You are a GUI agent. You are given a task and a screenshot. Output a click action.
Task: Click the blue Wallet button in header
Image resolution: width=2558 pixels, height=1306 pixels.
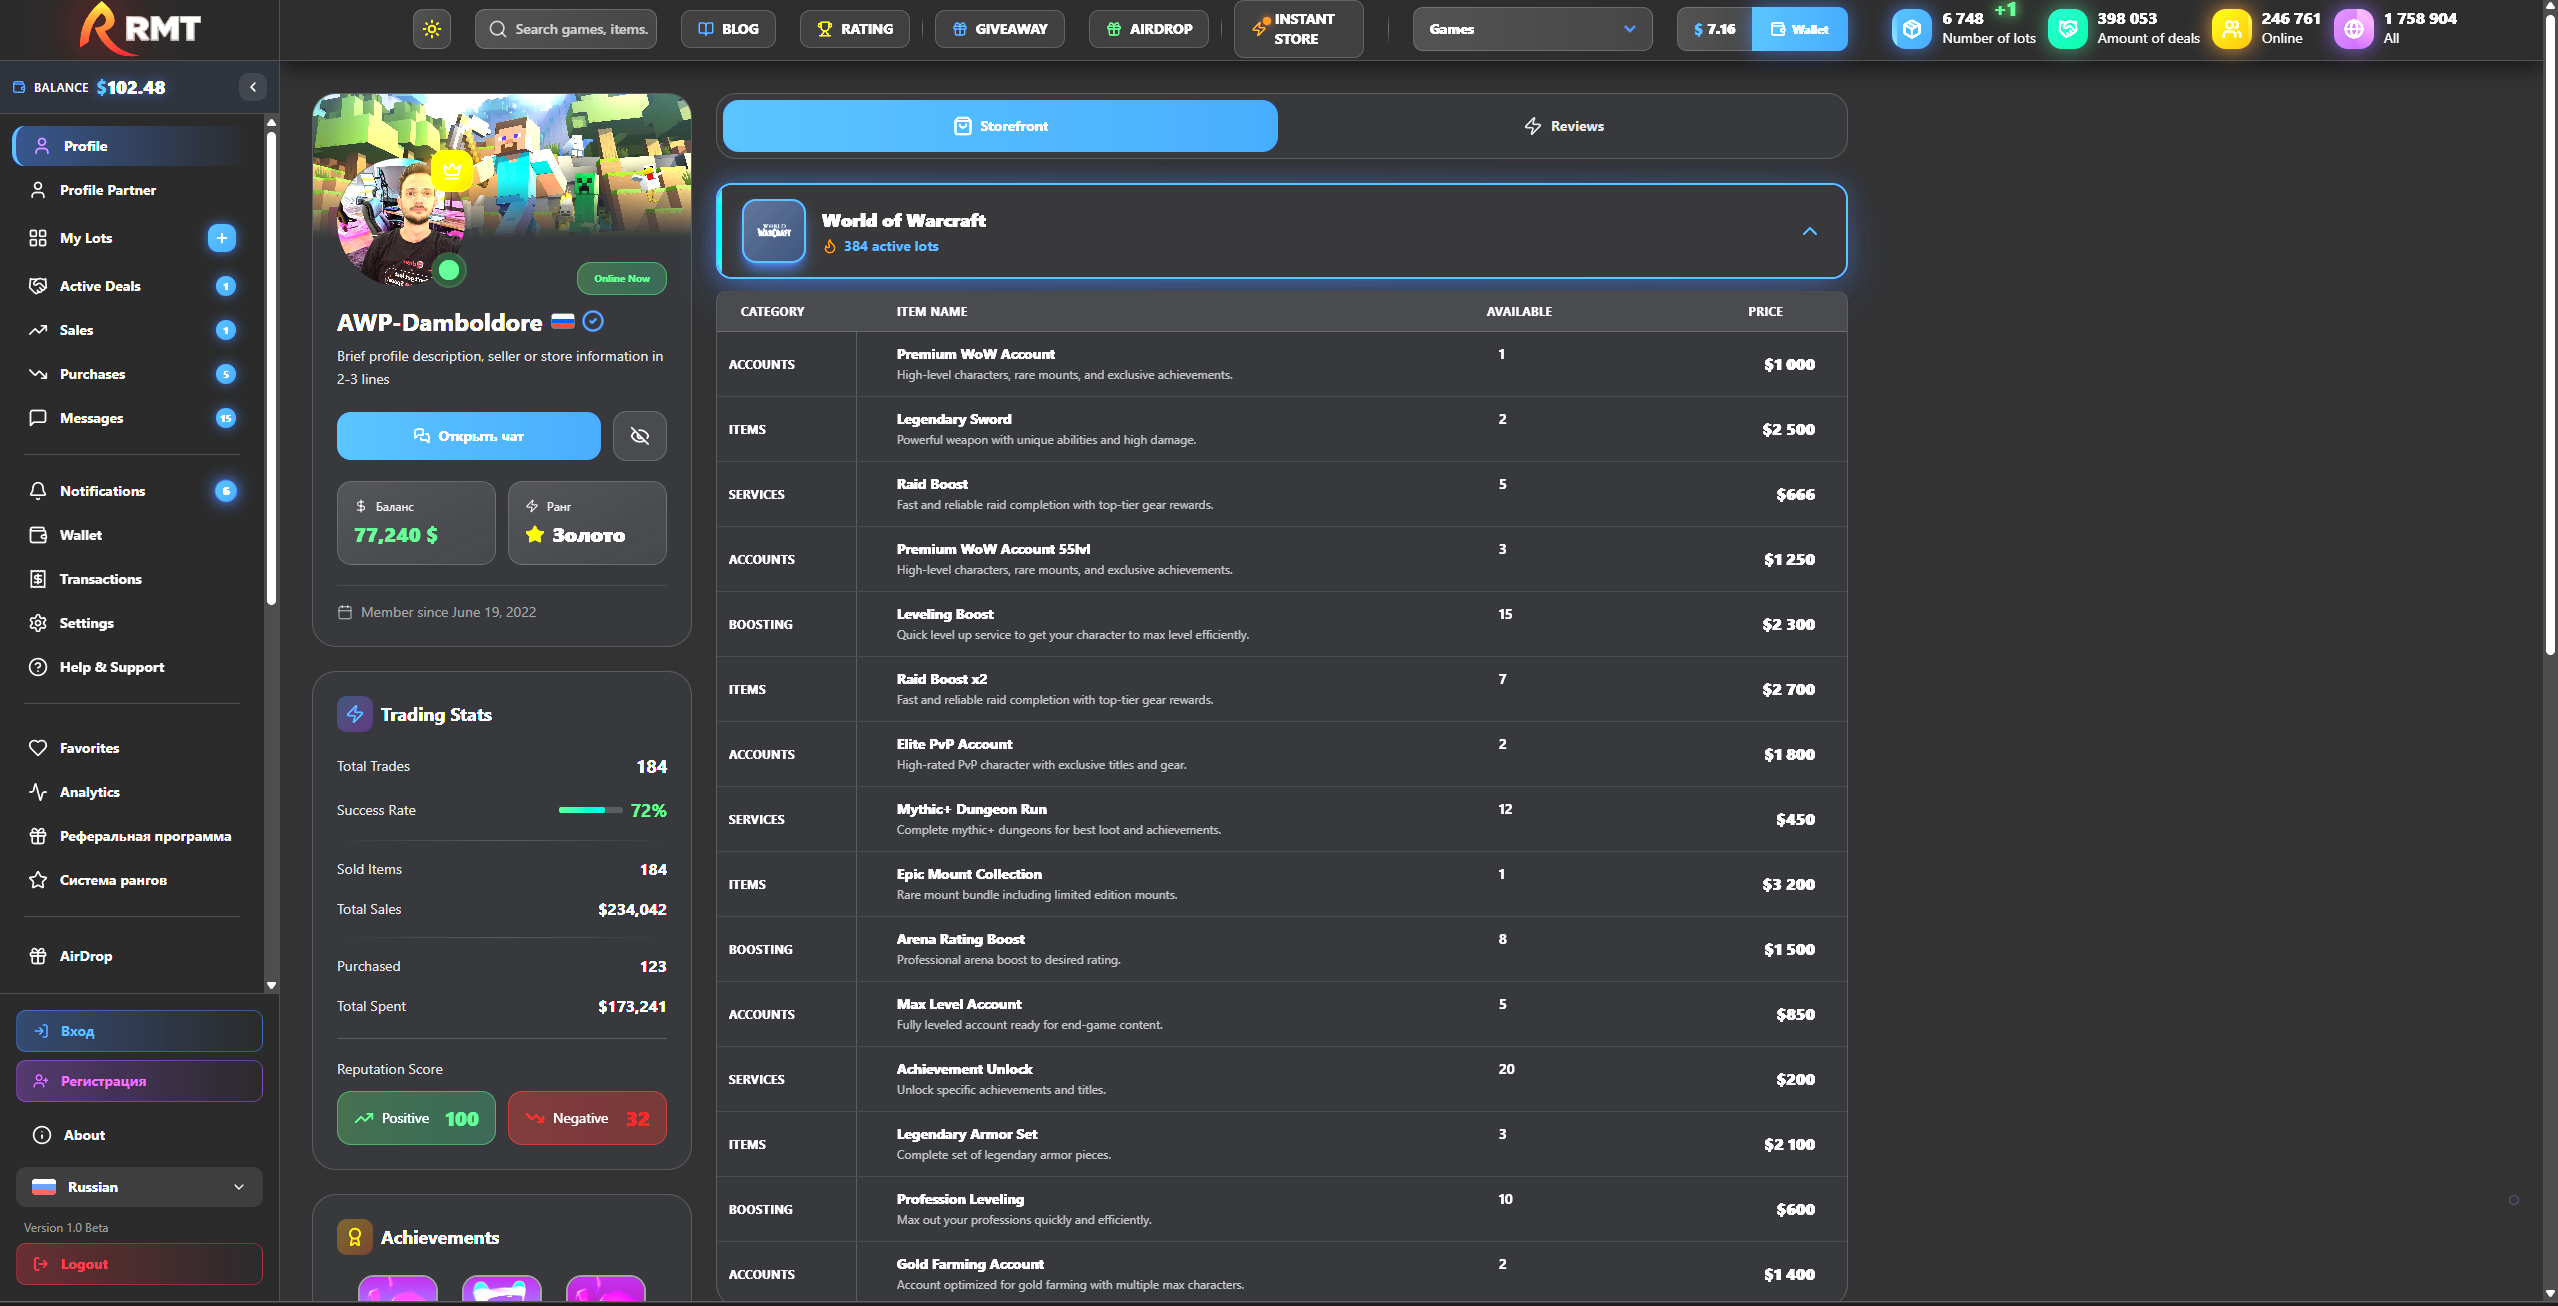[1799, 29]
